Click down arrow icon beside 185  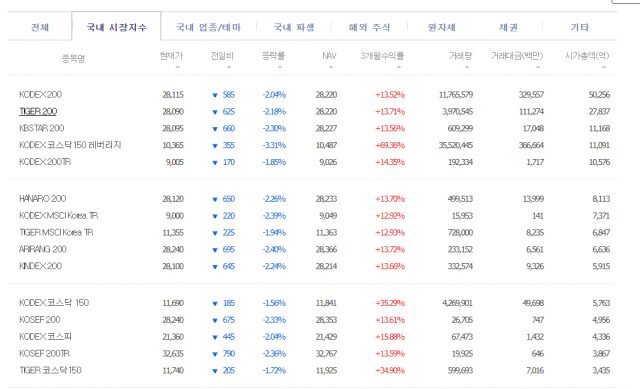click(x=215, y=303)
